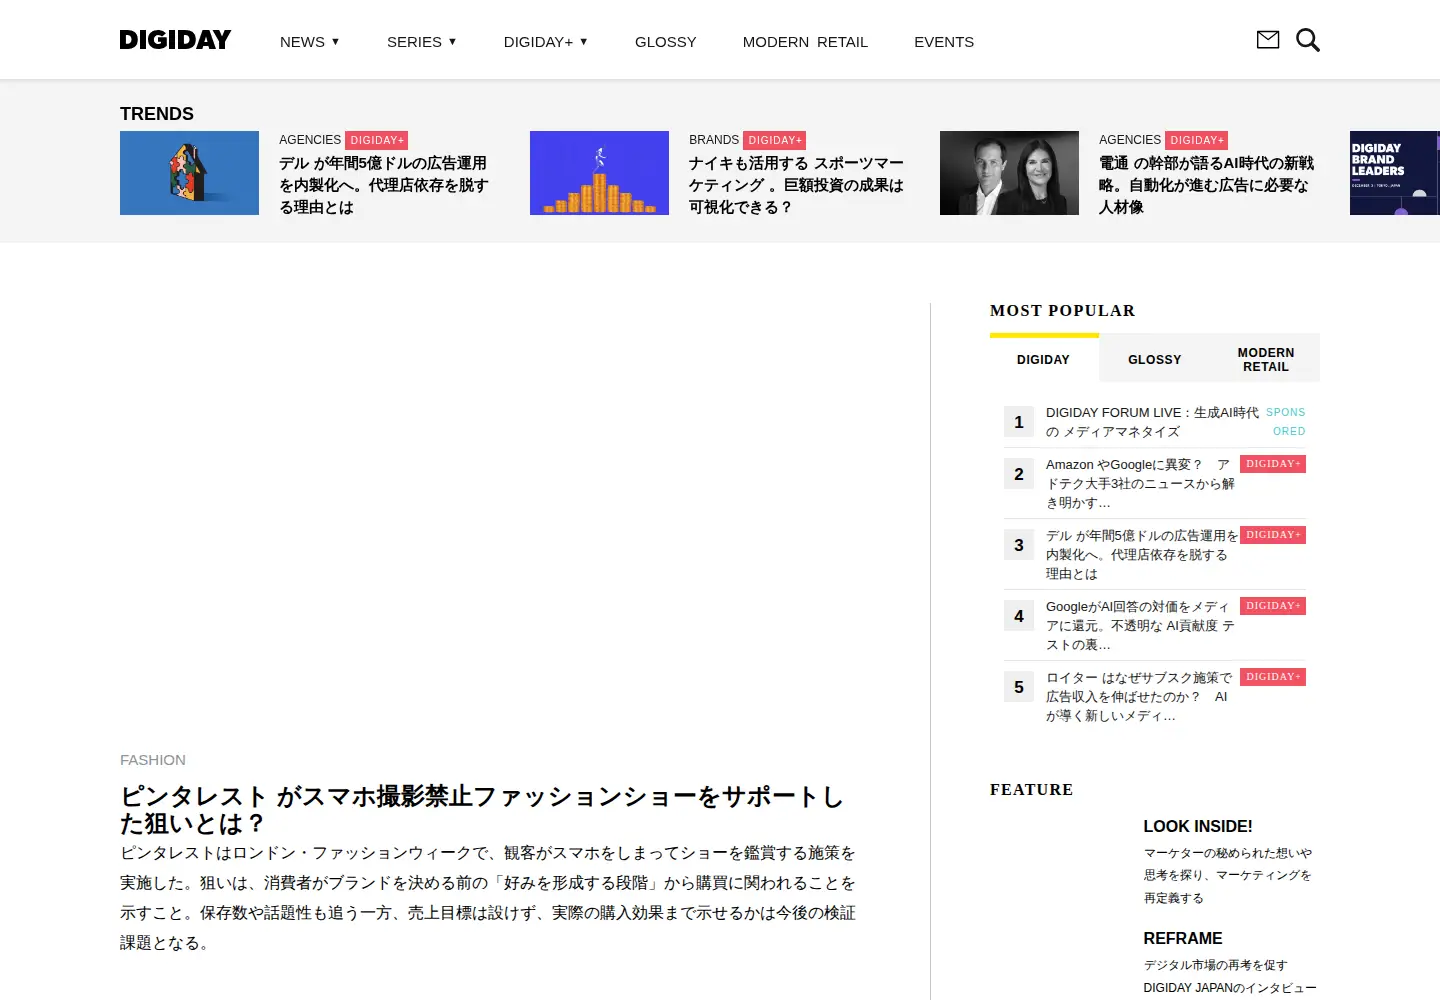Screen dimensions: 1440x1000
Task: Open EVENTS in the navigation bar
Action: pyautogui.click(x=944, y=42)
